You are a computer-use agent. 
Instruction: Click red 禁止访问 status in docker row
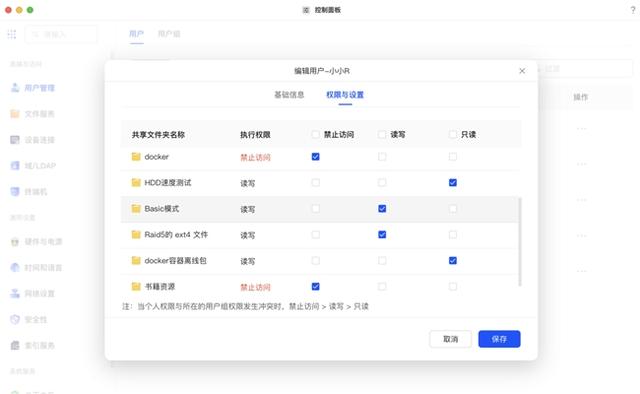tap(255, 158)
